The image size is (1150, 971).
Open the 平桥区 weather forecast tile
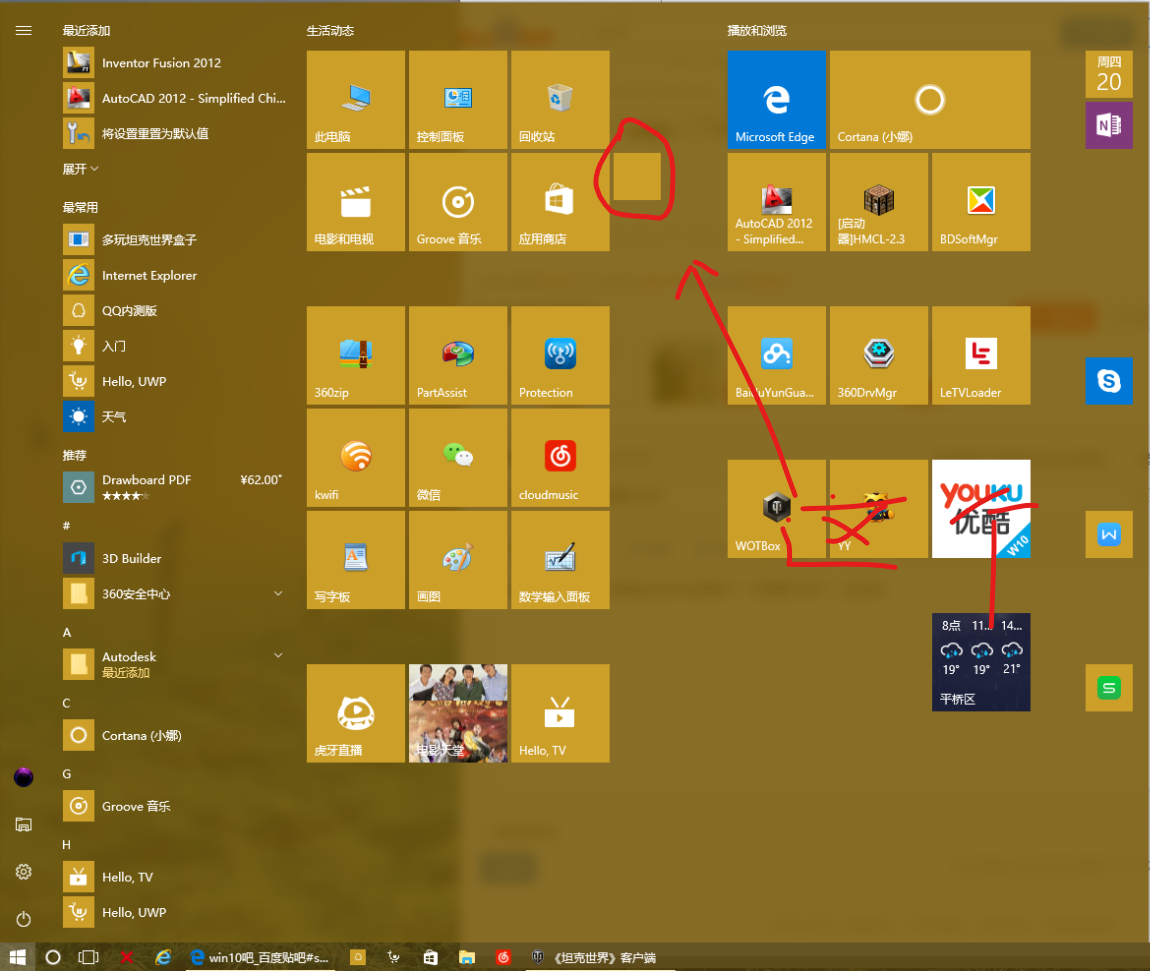(x=981, y=662)
